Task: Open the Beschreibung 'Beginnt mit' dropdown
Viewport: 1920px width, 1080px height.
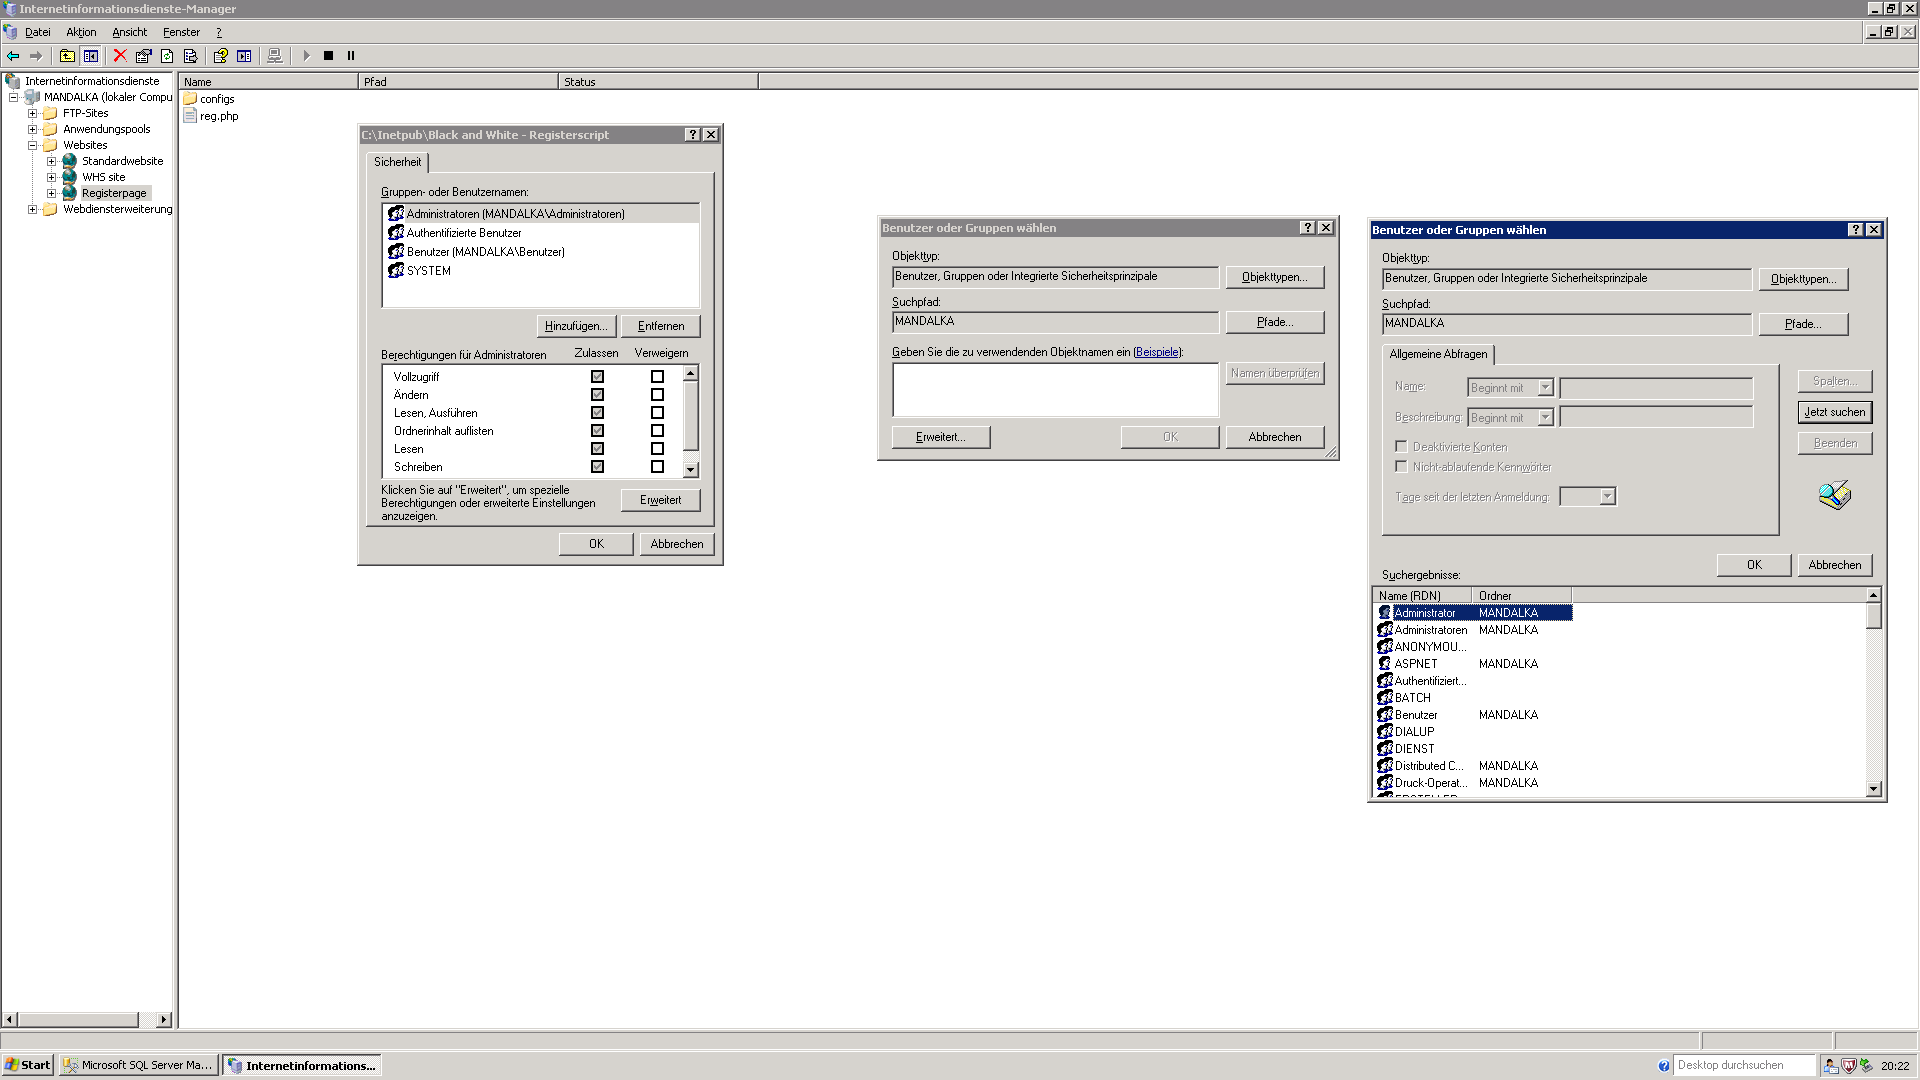Action: pos(1545,418)
